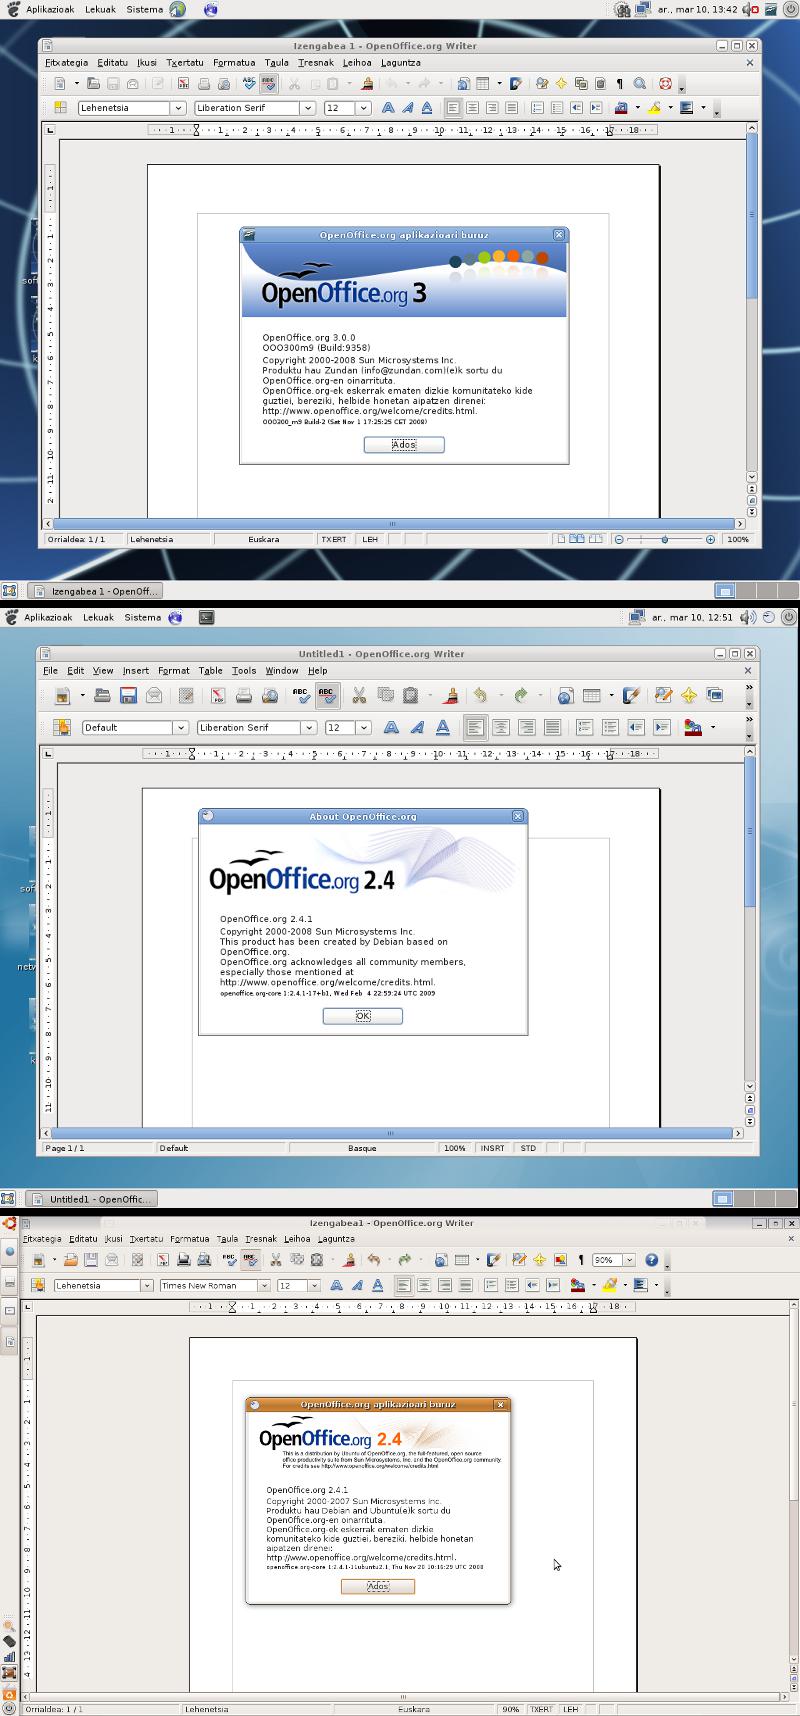Screen dimensions: 800x1716
Task: Open Formatua menu in top Izengabea 1 window
Action: click(x=234, y=62)
